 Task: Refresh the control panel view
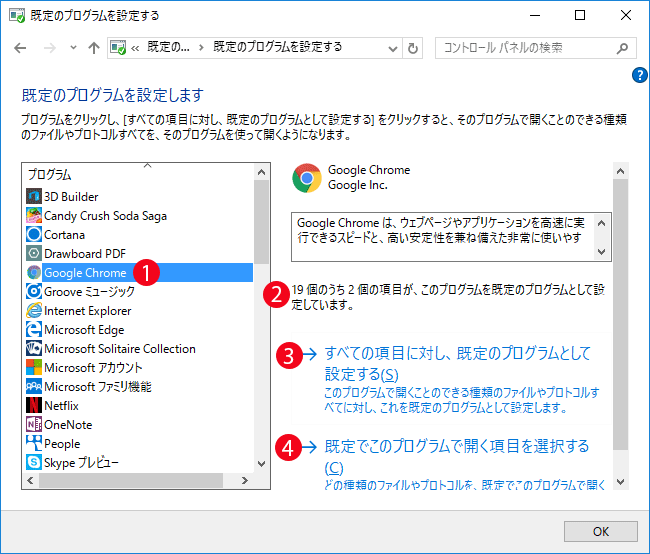(x=412, y=49)
